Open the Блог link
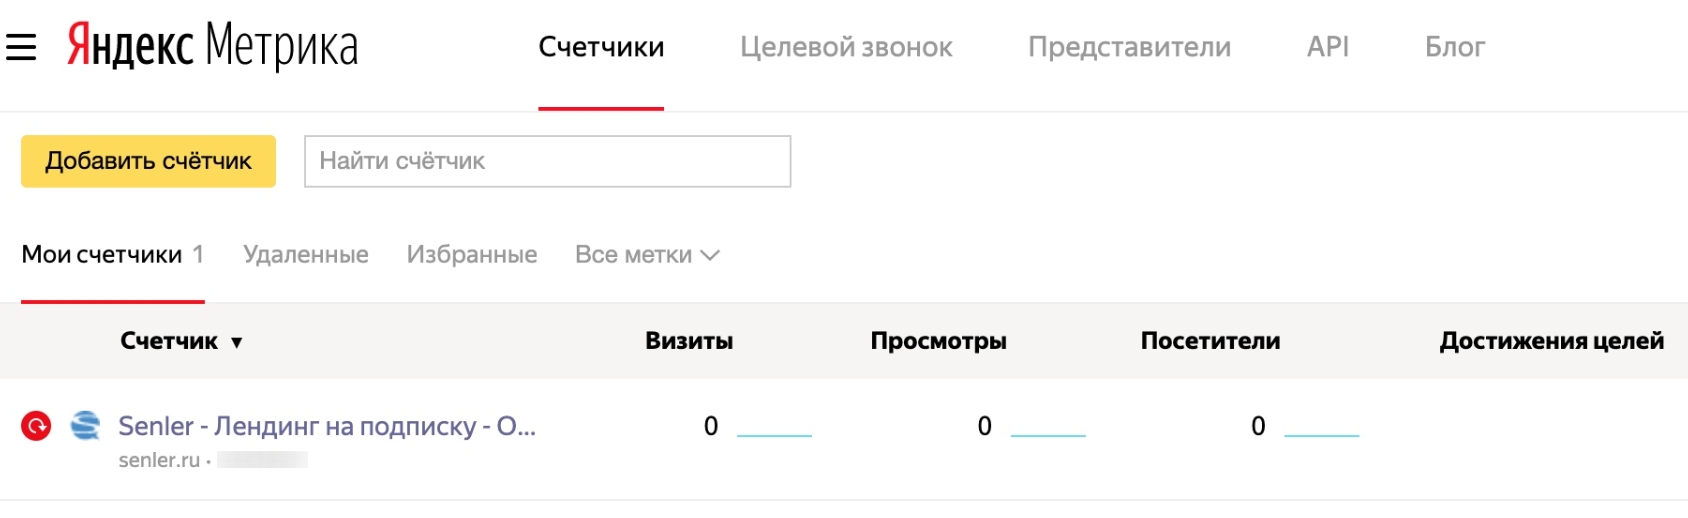Image resolution: width=1688 pixels, height=518 pixels. [1454, 47]
